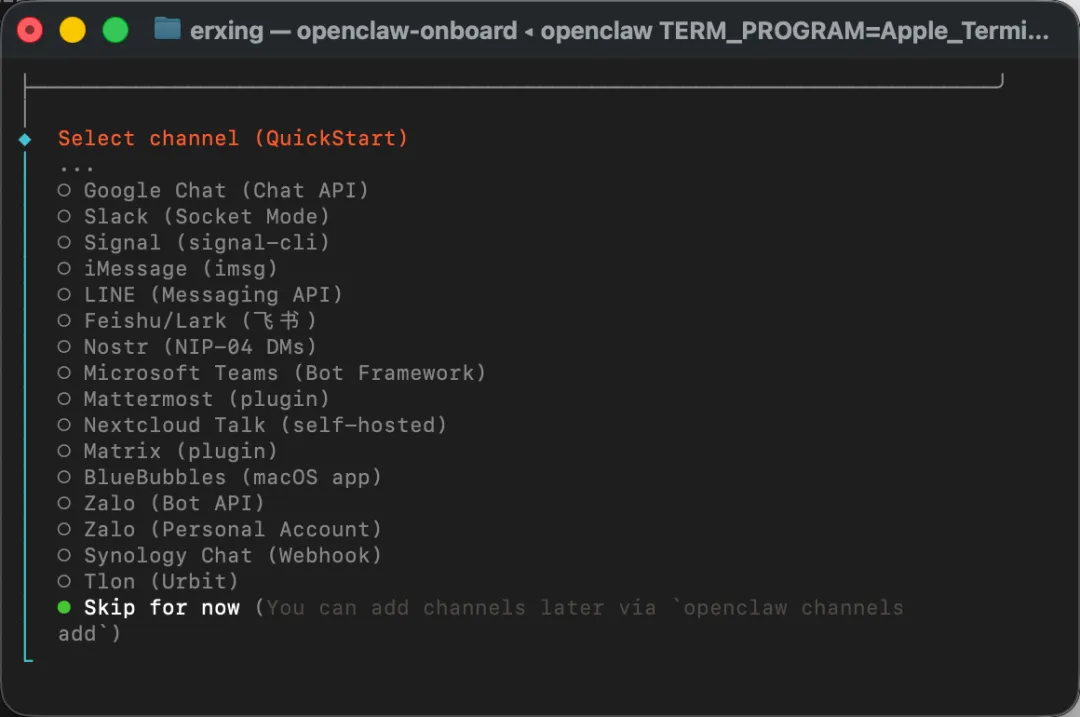Click the Skip for now green radio

pyautogui.click(x=64, y=607)
